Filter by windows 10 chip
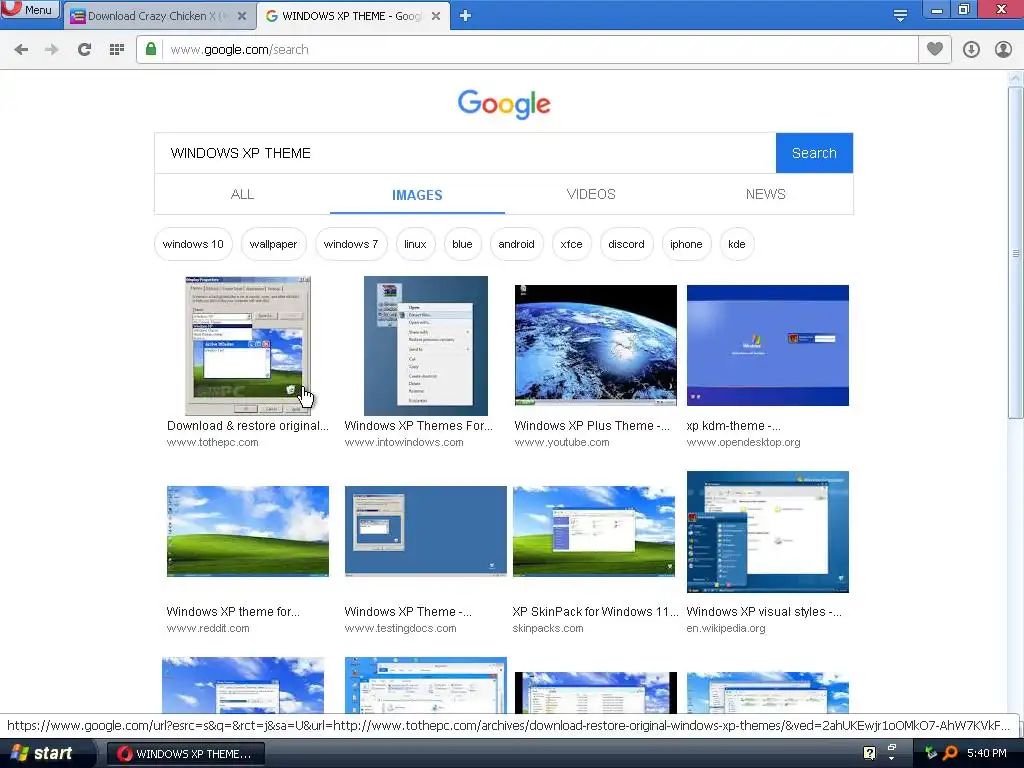 point(193,244)
